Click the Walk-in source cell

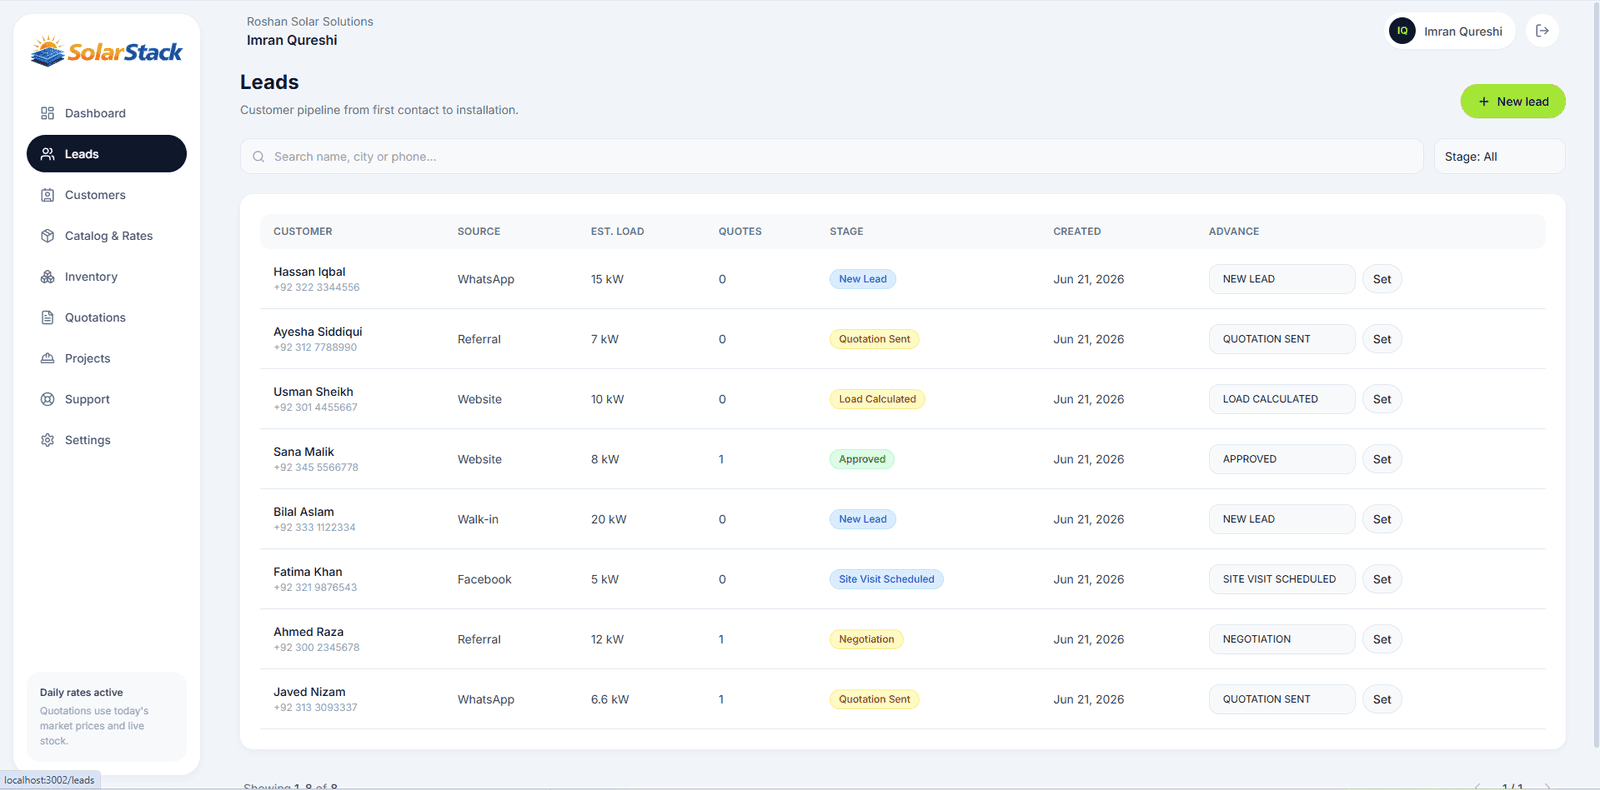point(478,519)
